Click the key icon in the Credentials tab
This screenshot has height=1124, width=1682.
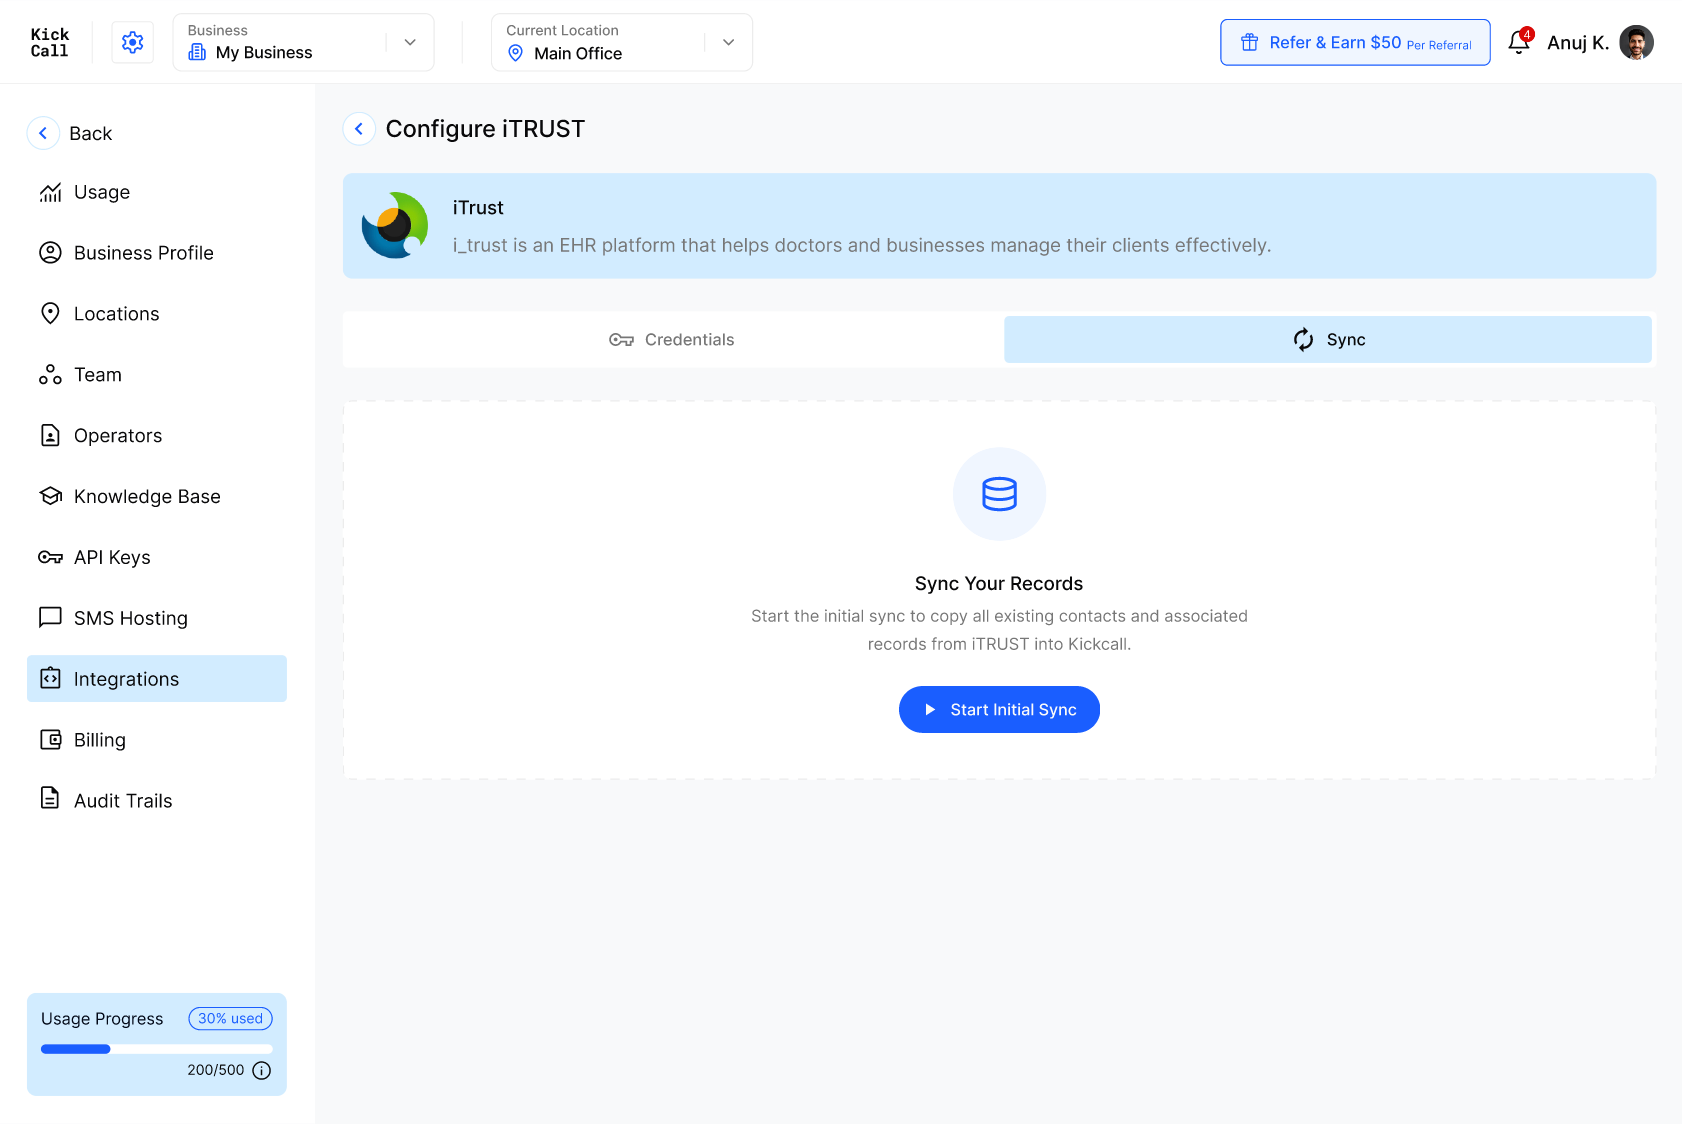click(621, 340)
